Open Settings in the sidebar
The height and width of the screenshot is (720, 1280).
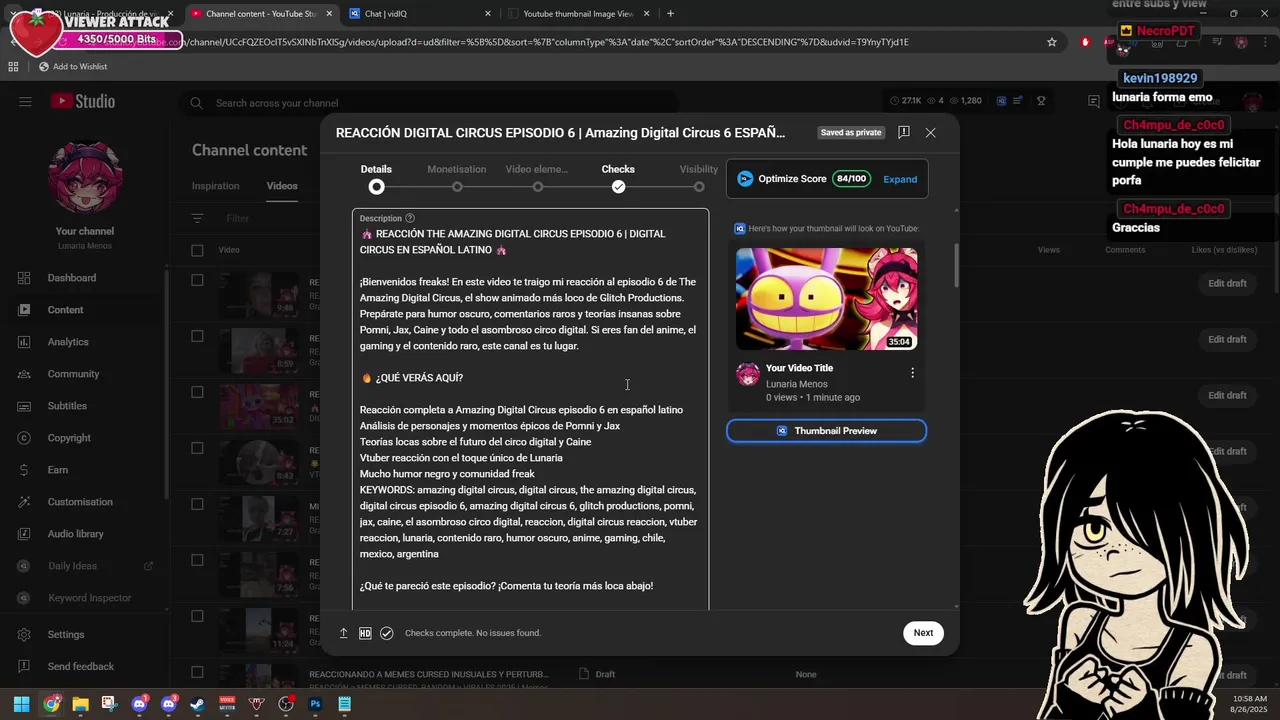click(66, 634)
